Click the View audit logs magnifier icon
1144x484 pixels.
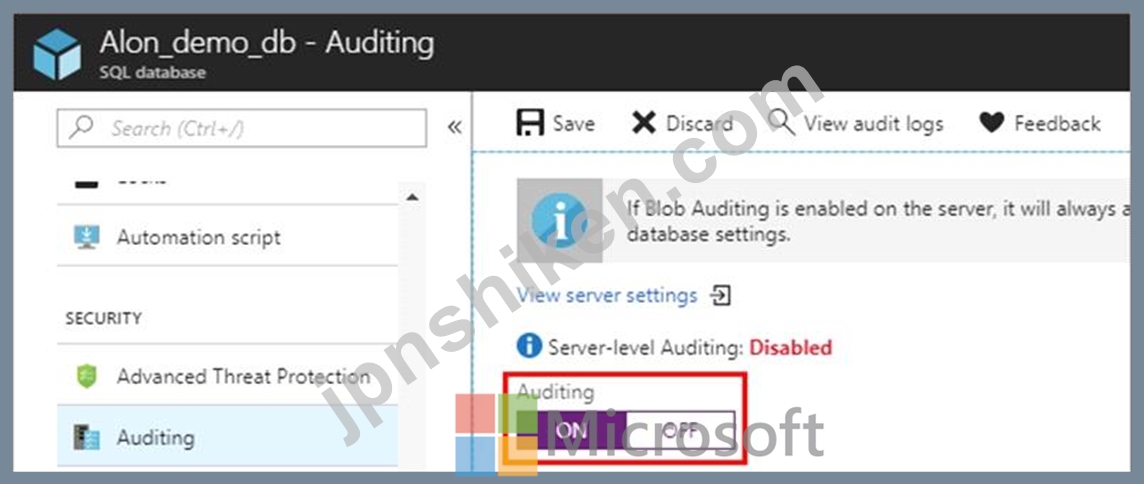(781, 123)
